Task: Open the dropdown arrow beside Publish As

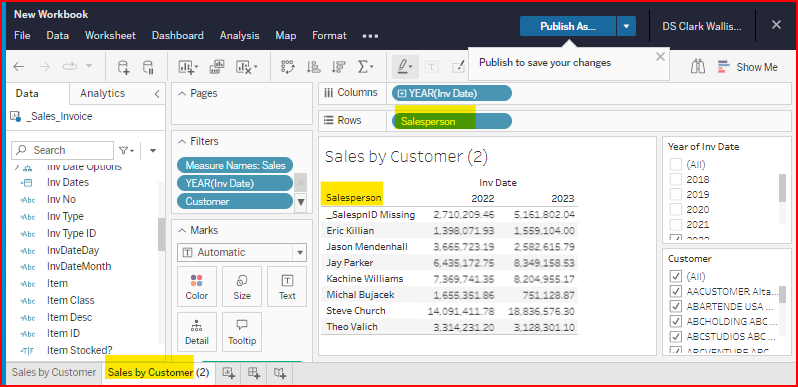Action: pos(626,26)
